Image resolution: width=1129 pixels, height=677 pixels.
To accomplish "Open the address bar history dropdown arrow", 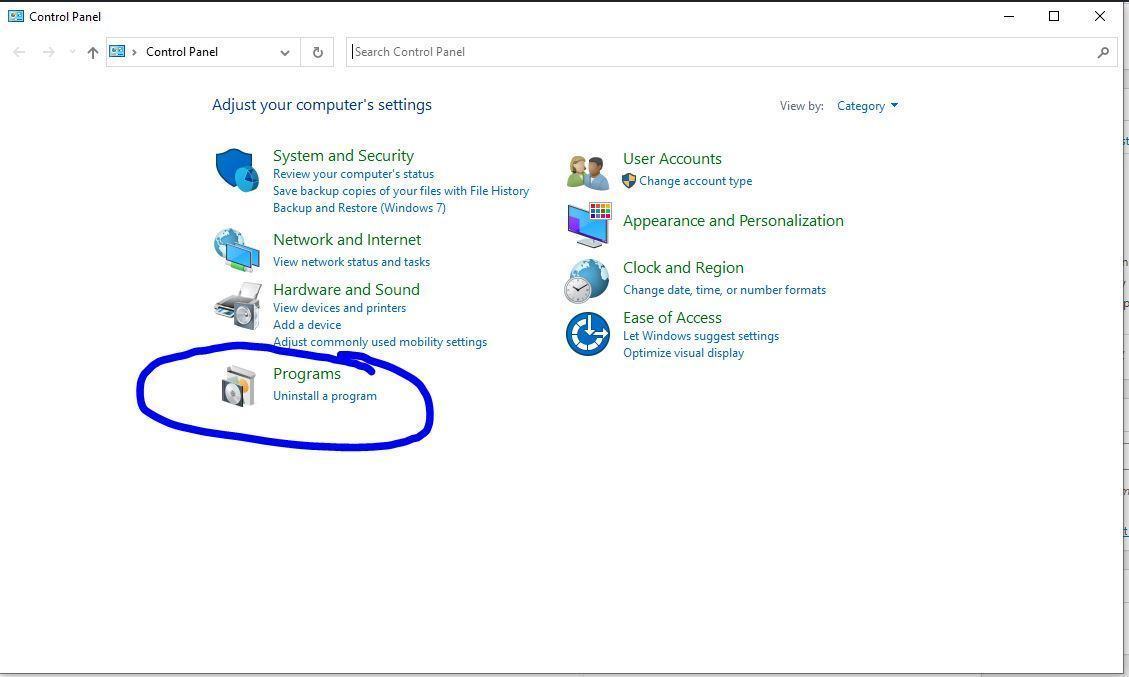I will pyautogui.click(x=285, y=52).
